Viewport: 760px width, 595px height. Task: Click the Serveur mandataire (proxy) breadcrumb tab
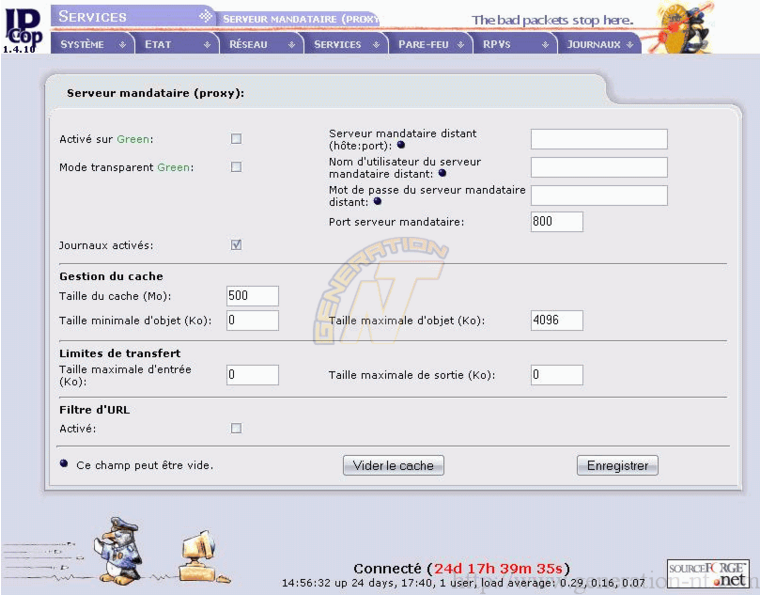[300, 19]
